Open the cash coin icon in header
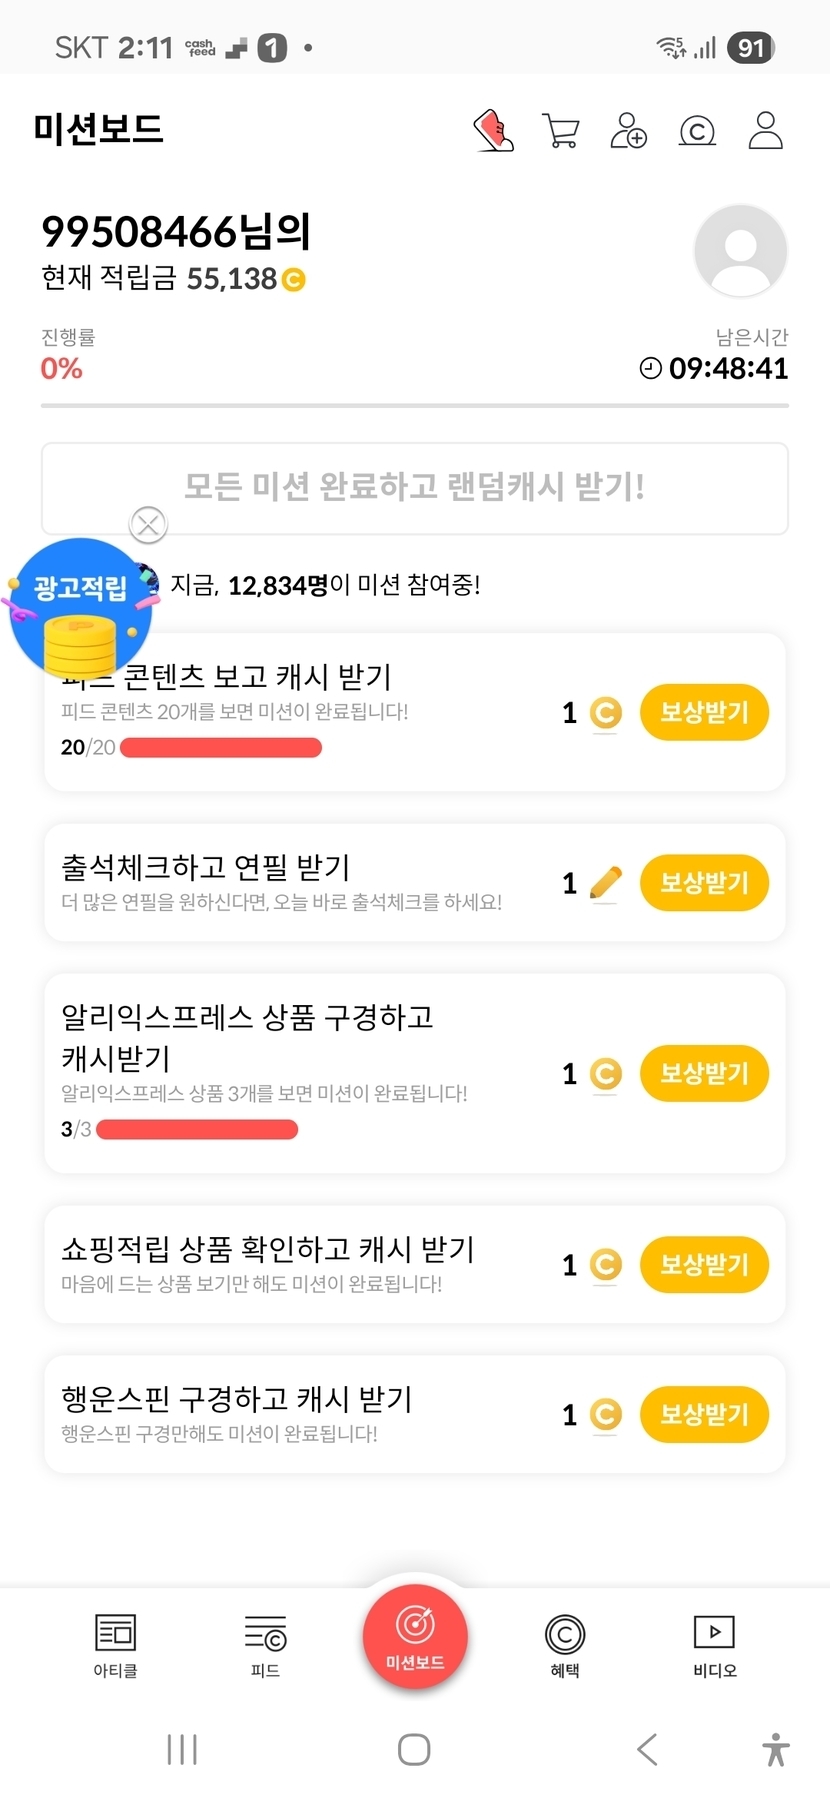The image size is (830, 1798). [x=697, y=131]
